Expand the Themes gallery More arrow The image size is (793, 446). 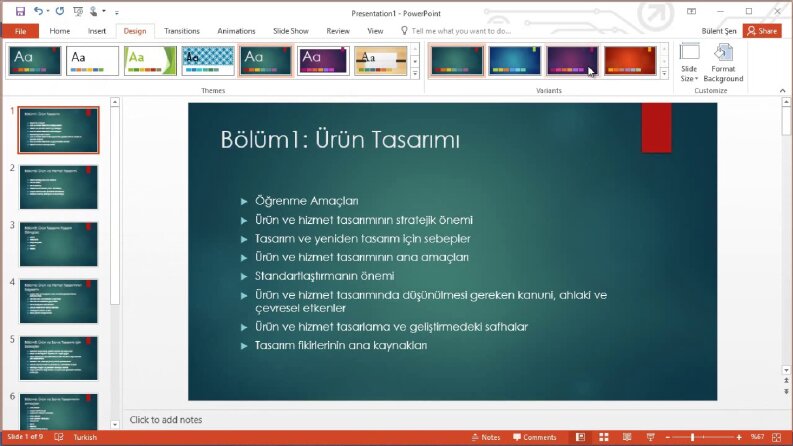(x=415, y=74)
